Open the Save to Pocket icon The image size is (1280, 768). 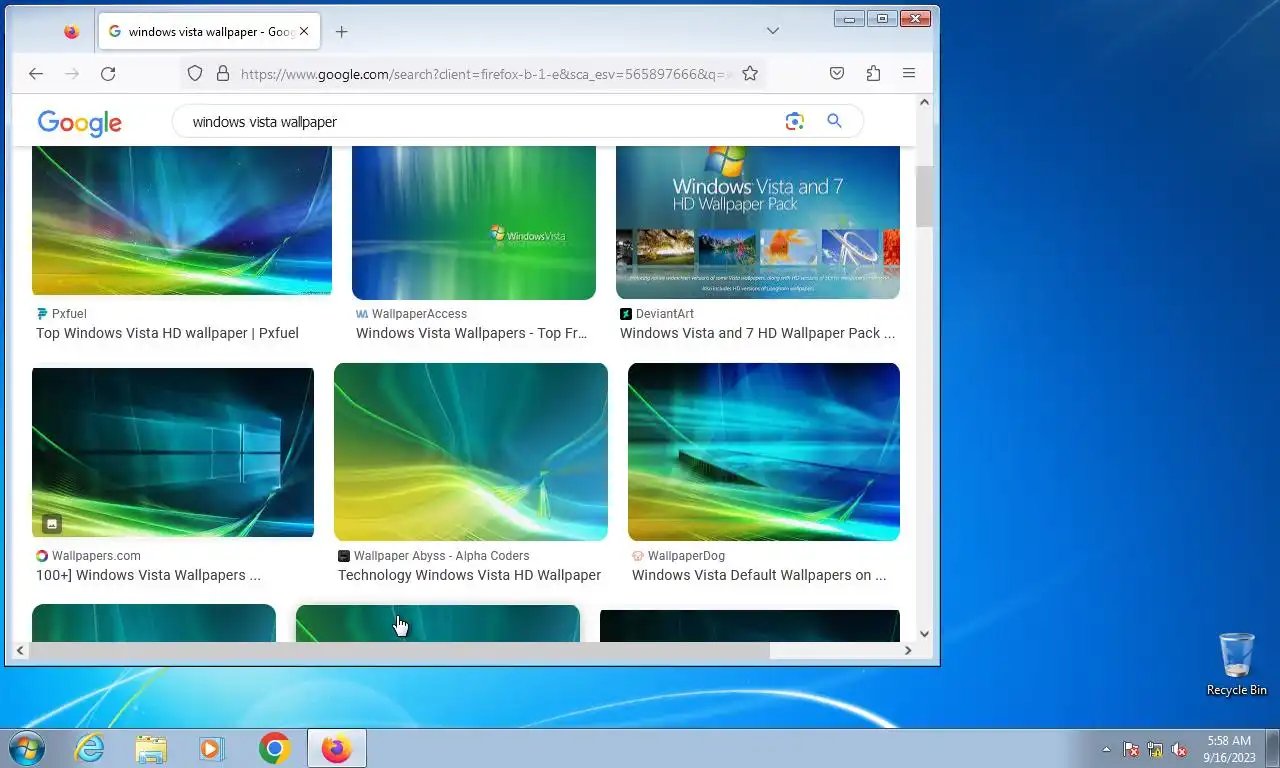tap(837, 73)
